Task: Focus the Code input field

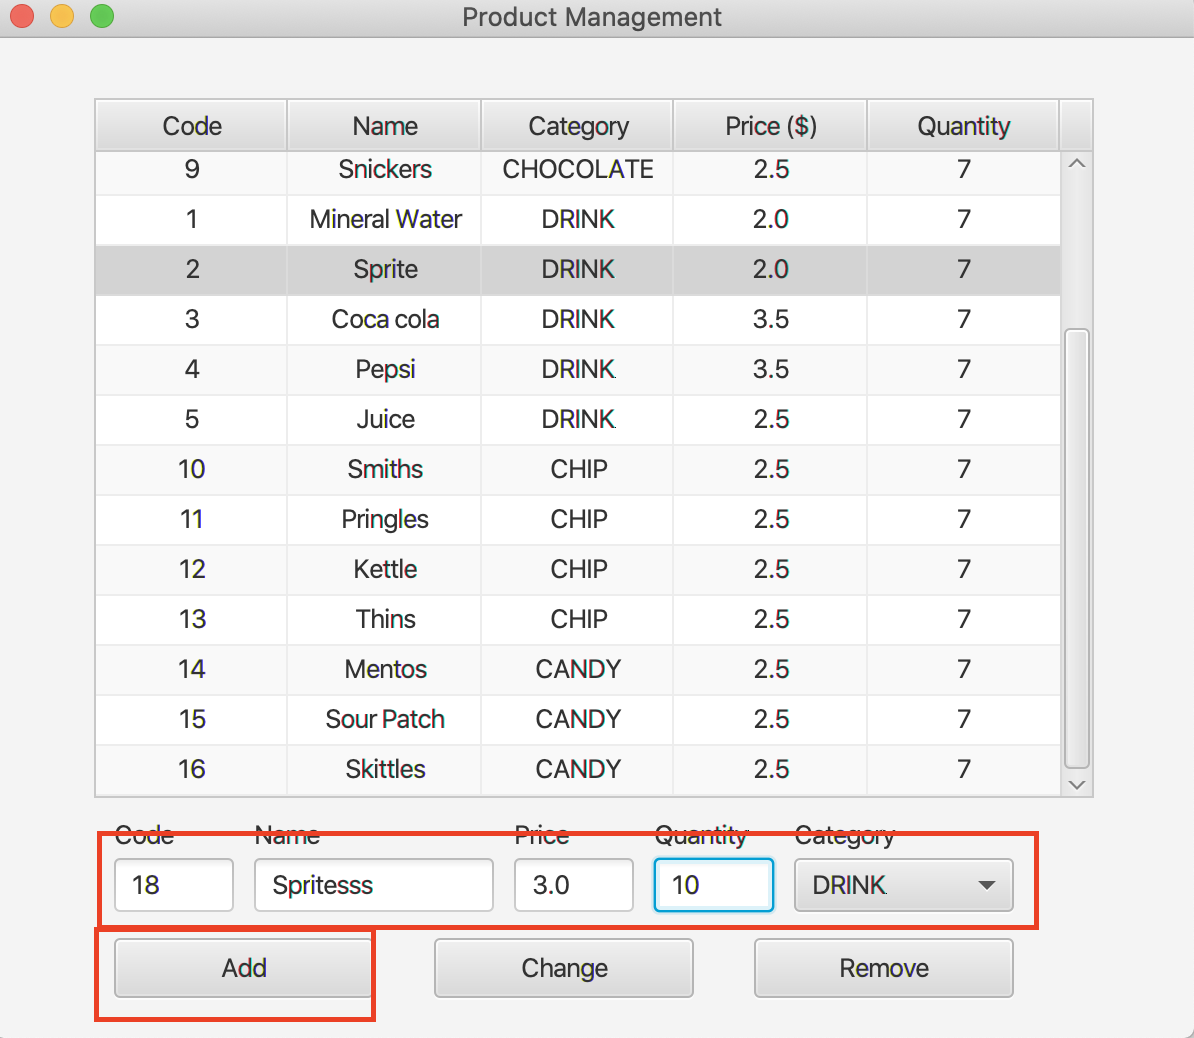Action: (x=174, y=885)
